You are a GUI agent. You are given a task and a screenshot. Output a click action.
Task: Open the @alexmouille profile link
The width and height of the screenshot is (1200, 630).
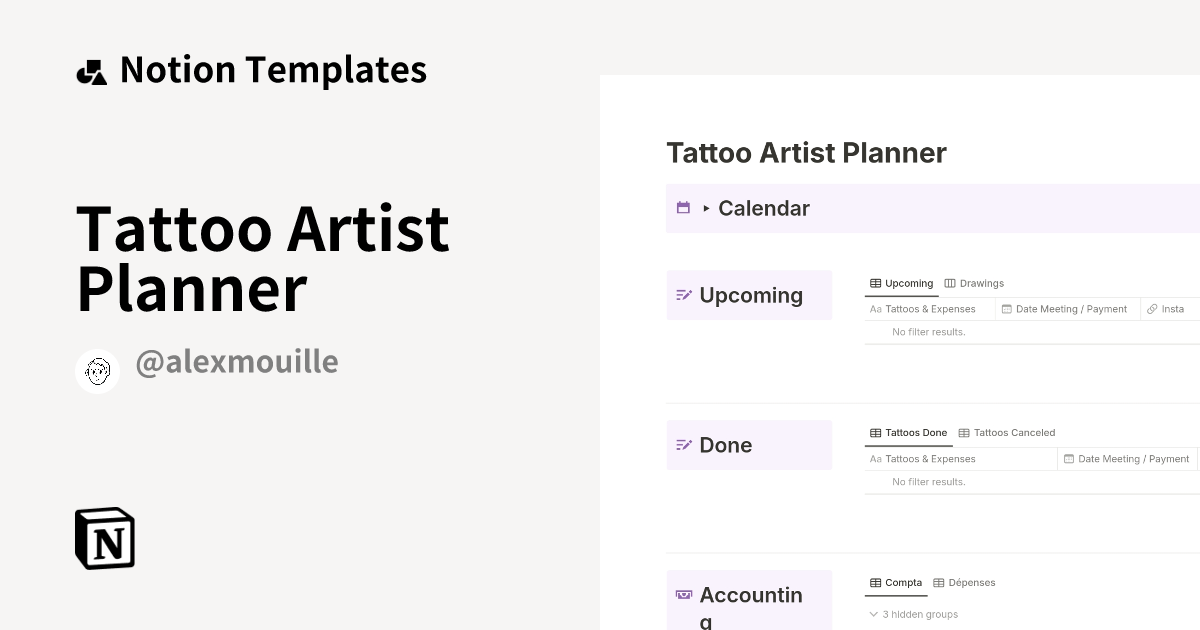237,362
